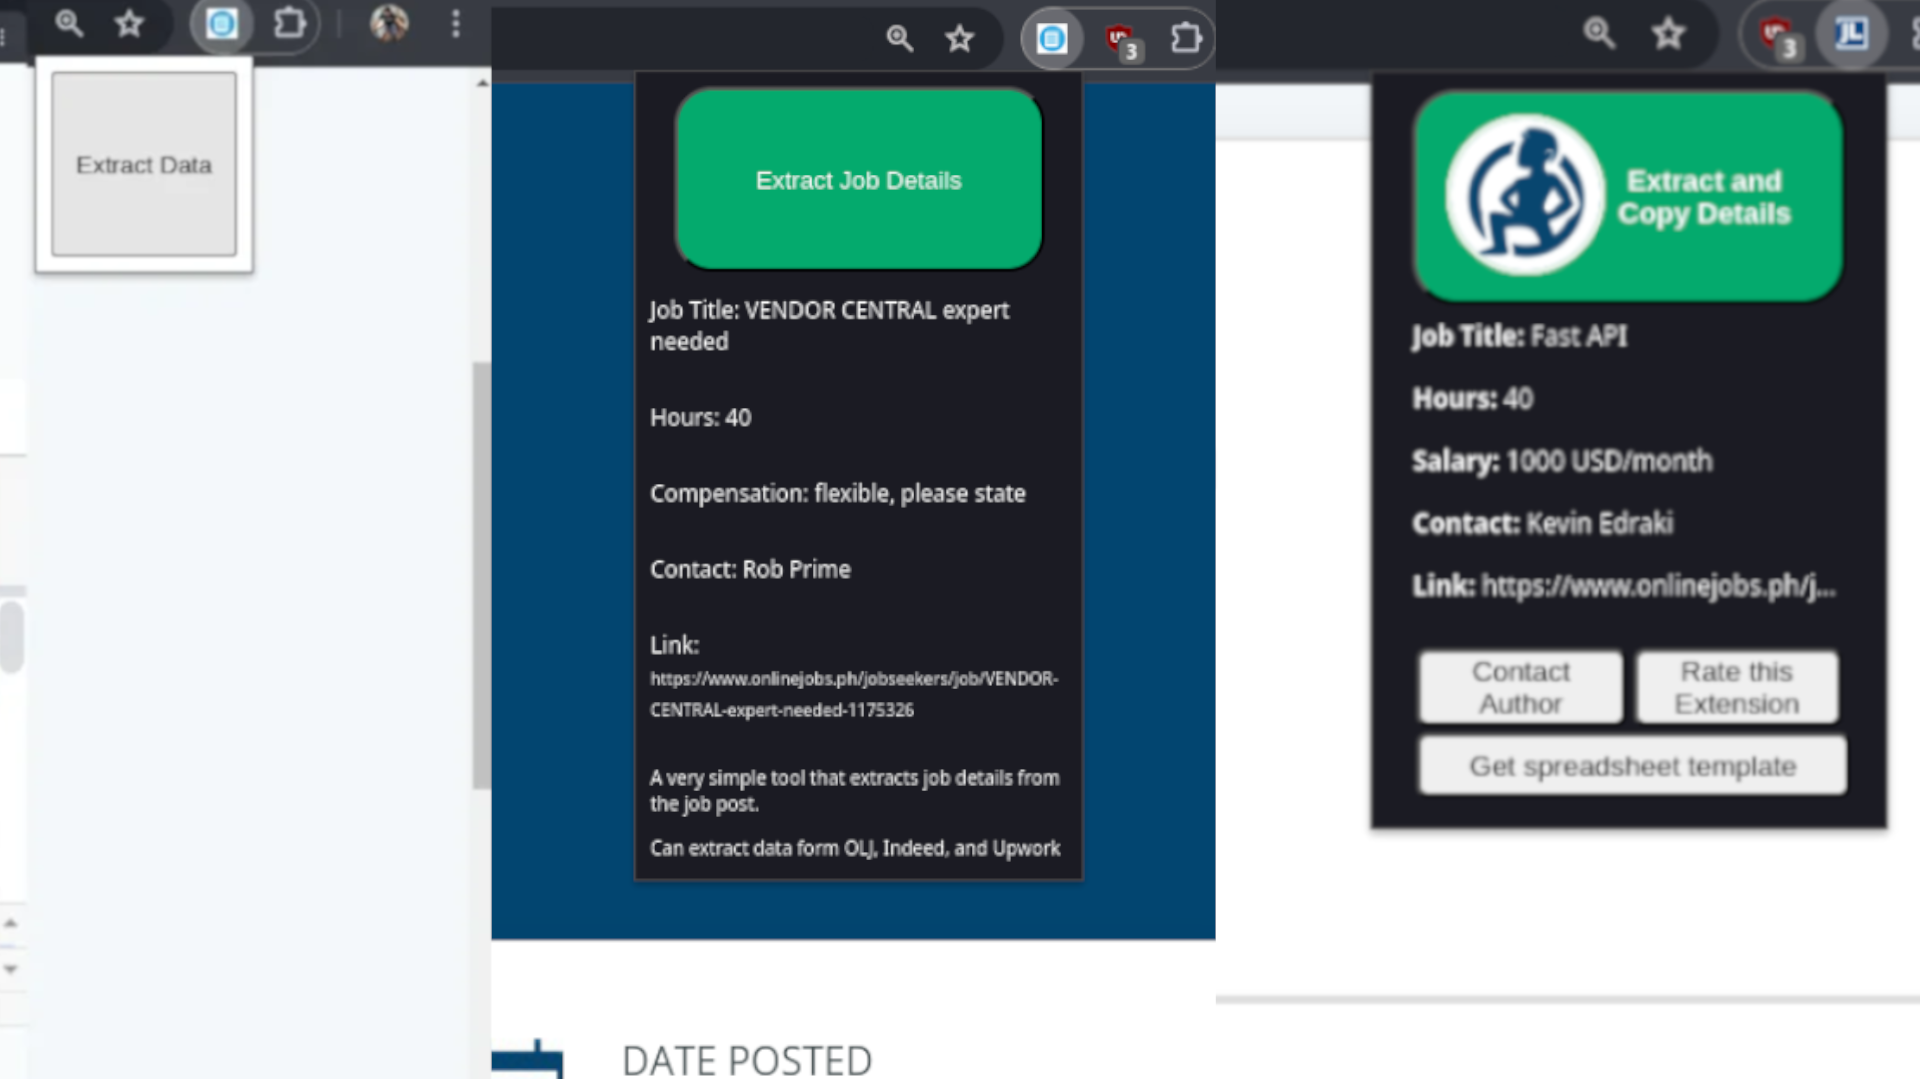The width and height of the screenshot is (1920, 1079).
Task: Click Rate this Extension button
Action: tap(1737, 687)
